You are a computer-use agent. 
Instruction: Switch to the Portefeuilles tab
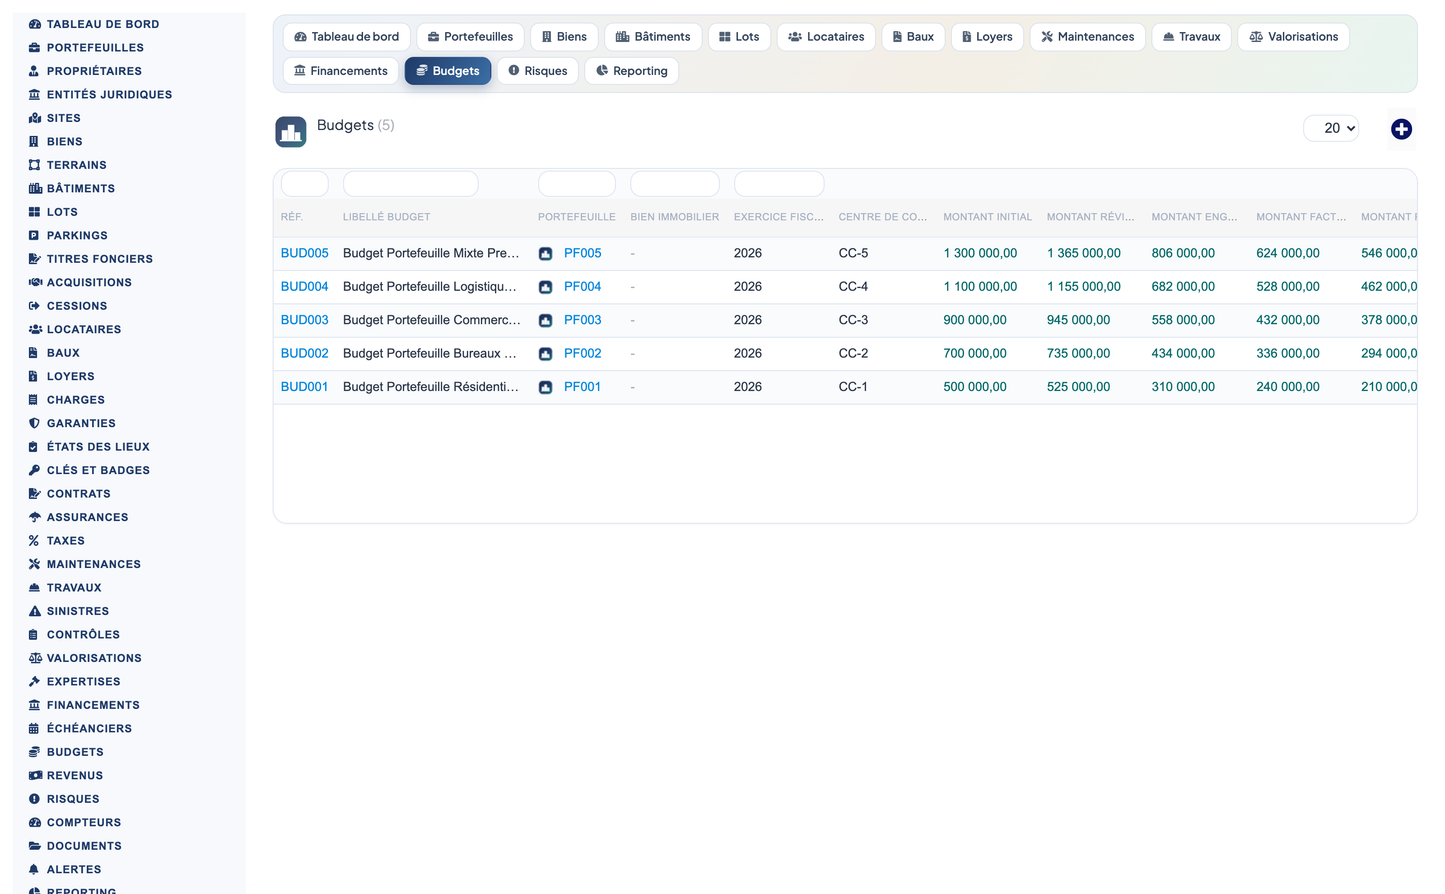click(470, 37)
